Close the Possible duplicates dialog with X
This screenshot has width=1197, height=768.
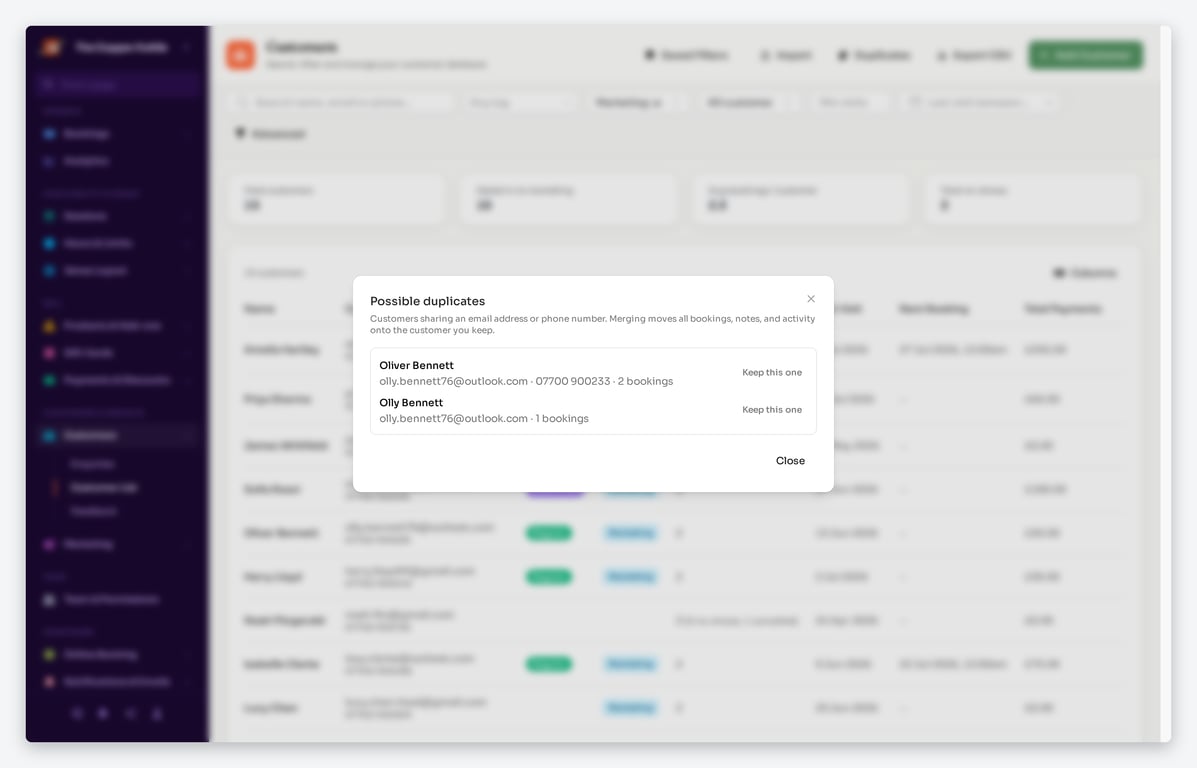pyautogui.click(x=811, y=298)
